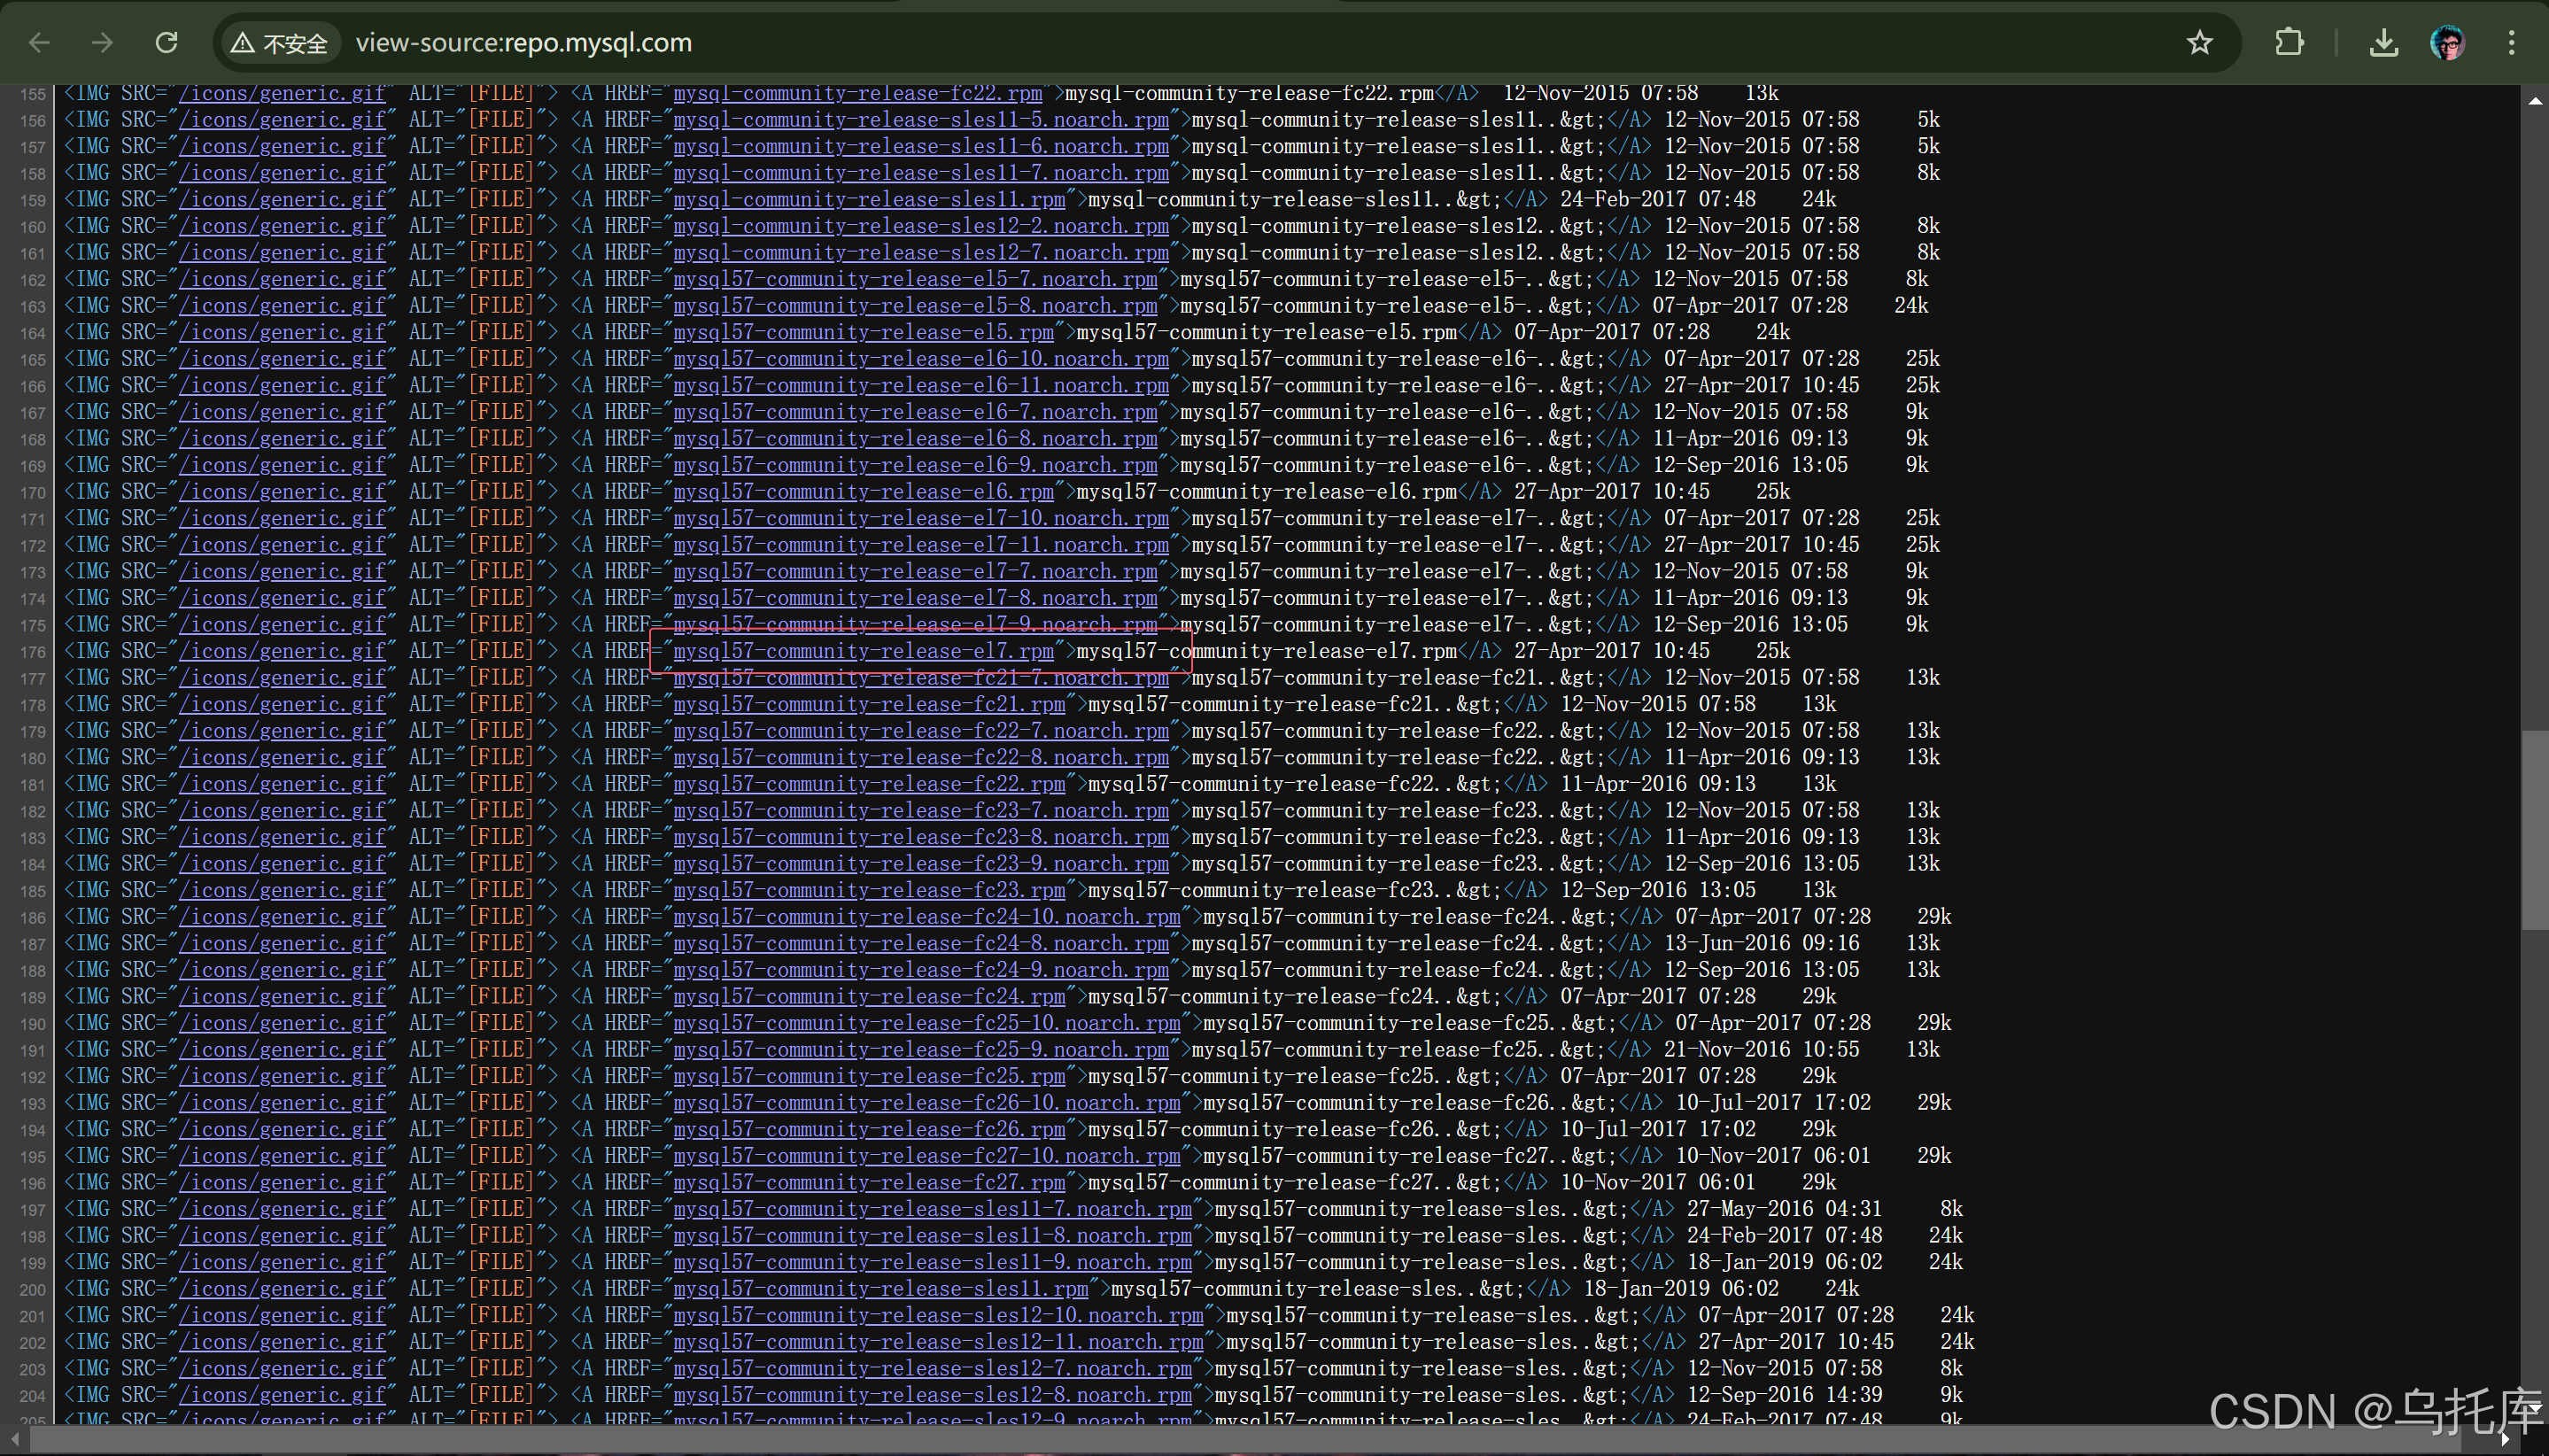Open mysql57-community-release-el7-9.noarch.rpm link
Image resolution: width=2549 pixels, height=1456 pixels.
pos(914,624)
